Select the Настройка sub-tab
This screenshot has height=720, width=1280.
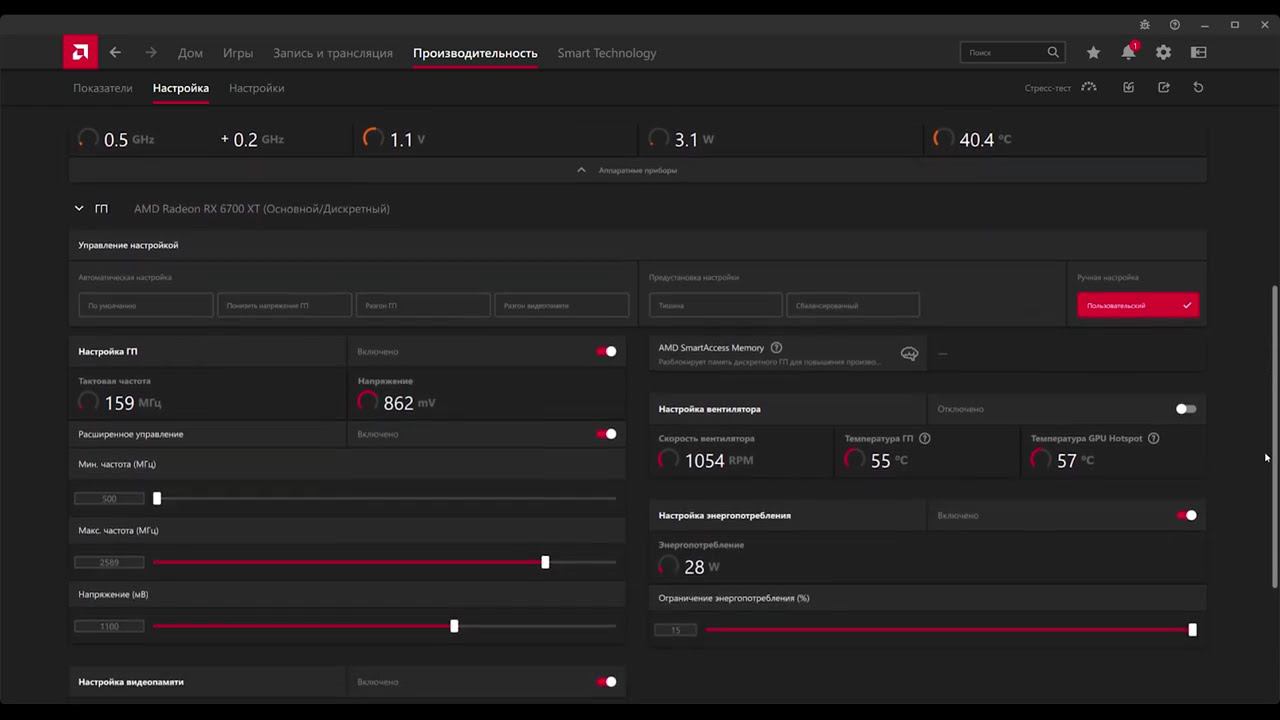click(x=181, y=88)
